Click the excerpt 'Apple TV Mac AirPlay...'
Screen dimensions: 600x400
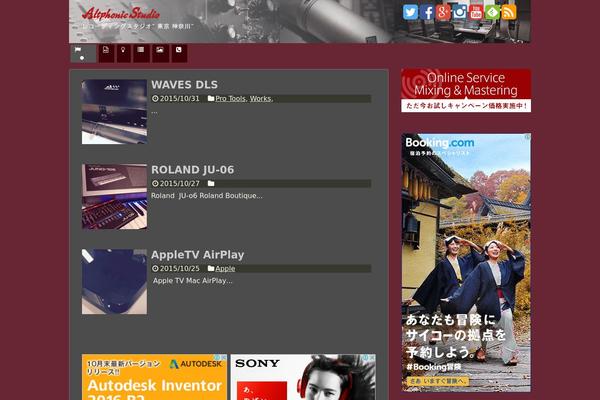[192, 281]
